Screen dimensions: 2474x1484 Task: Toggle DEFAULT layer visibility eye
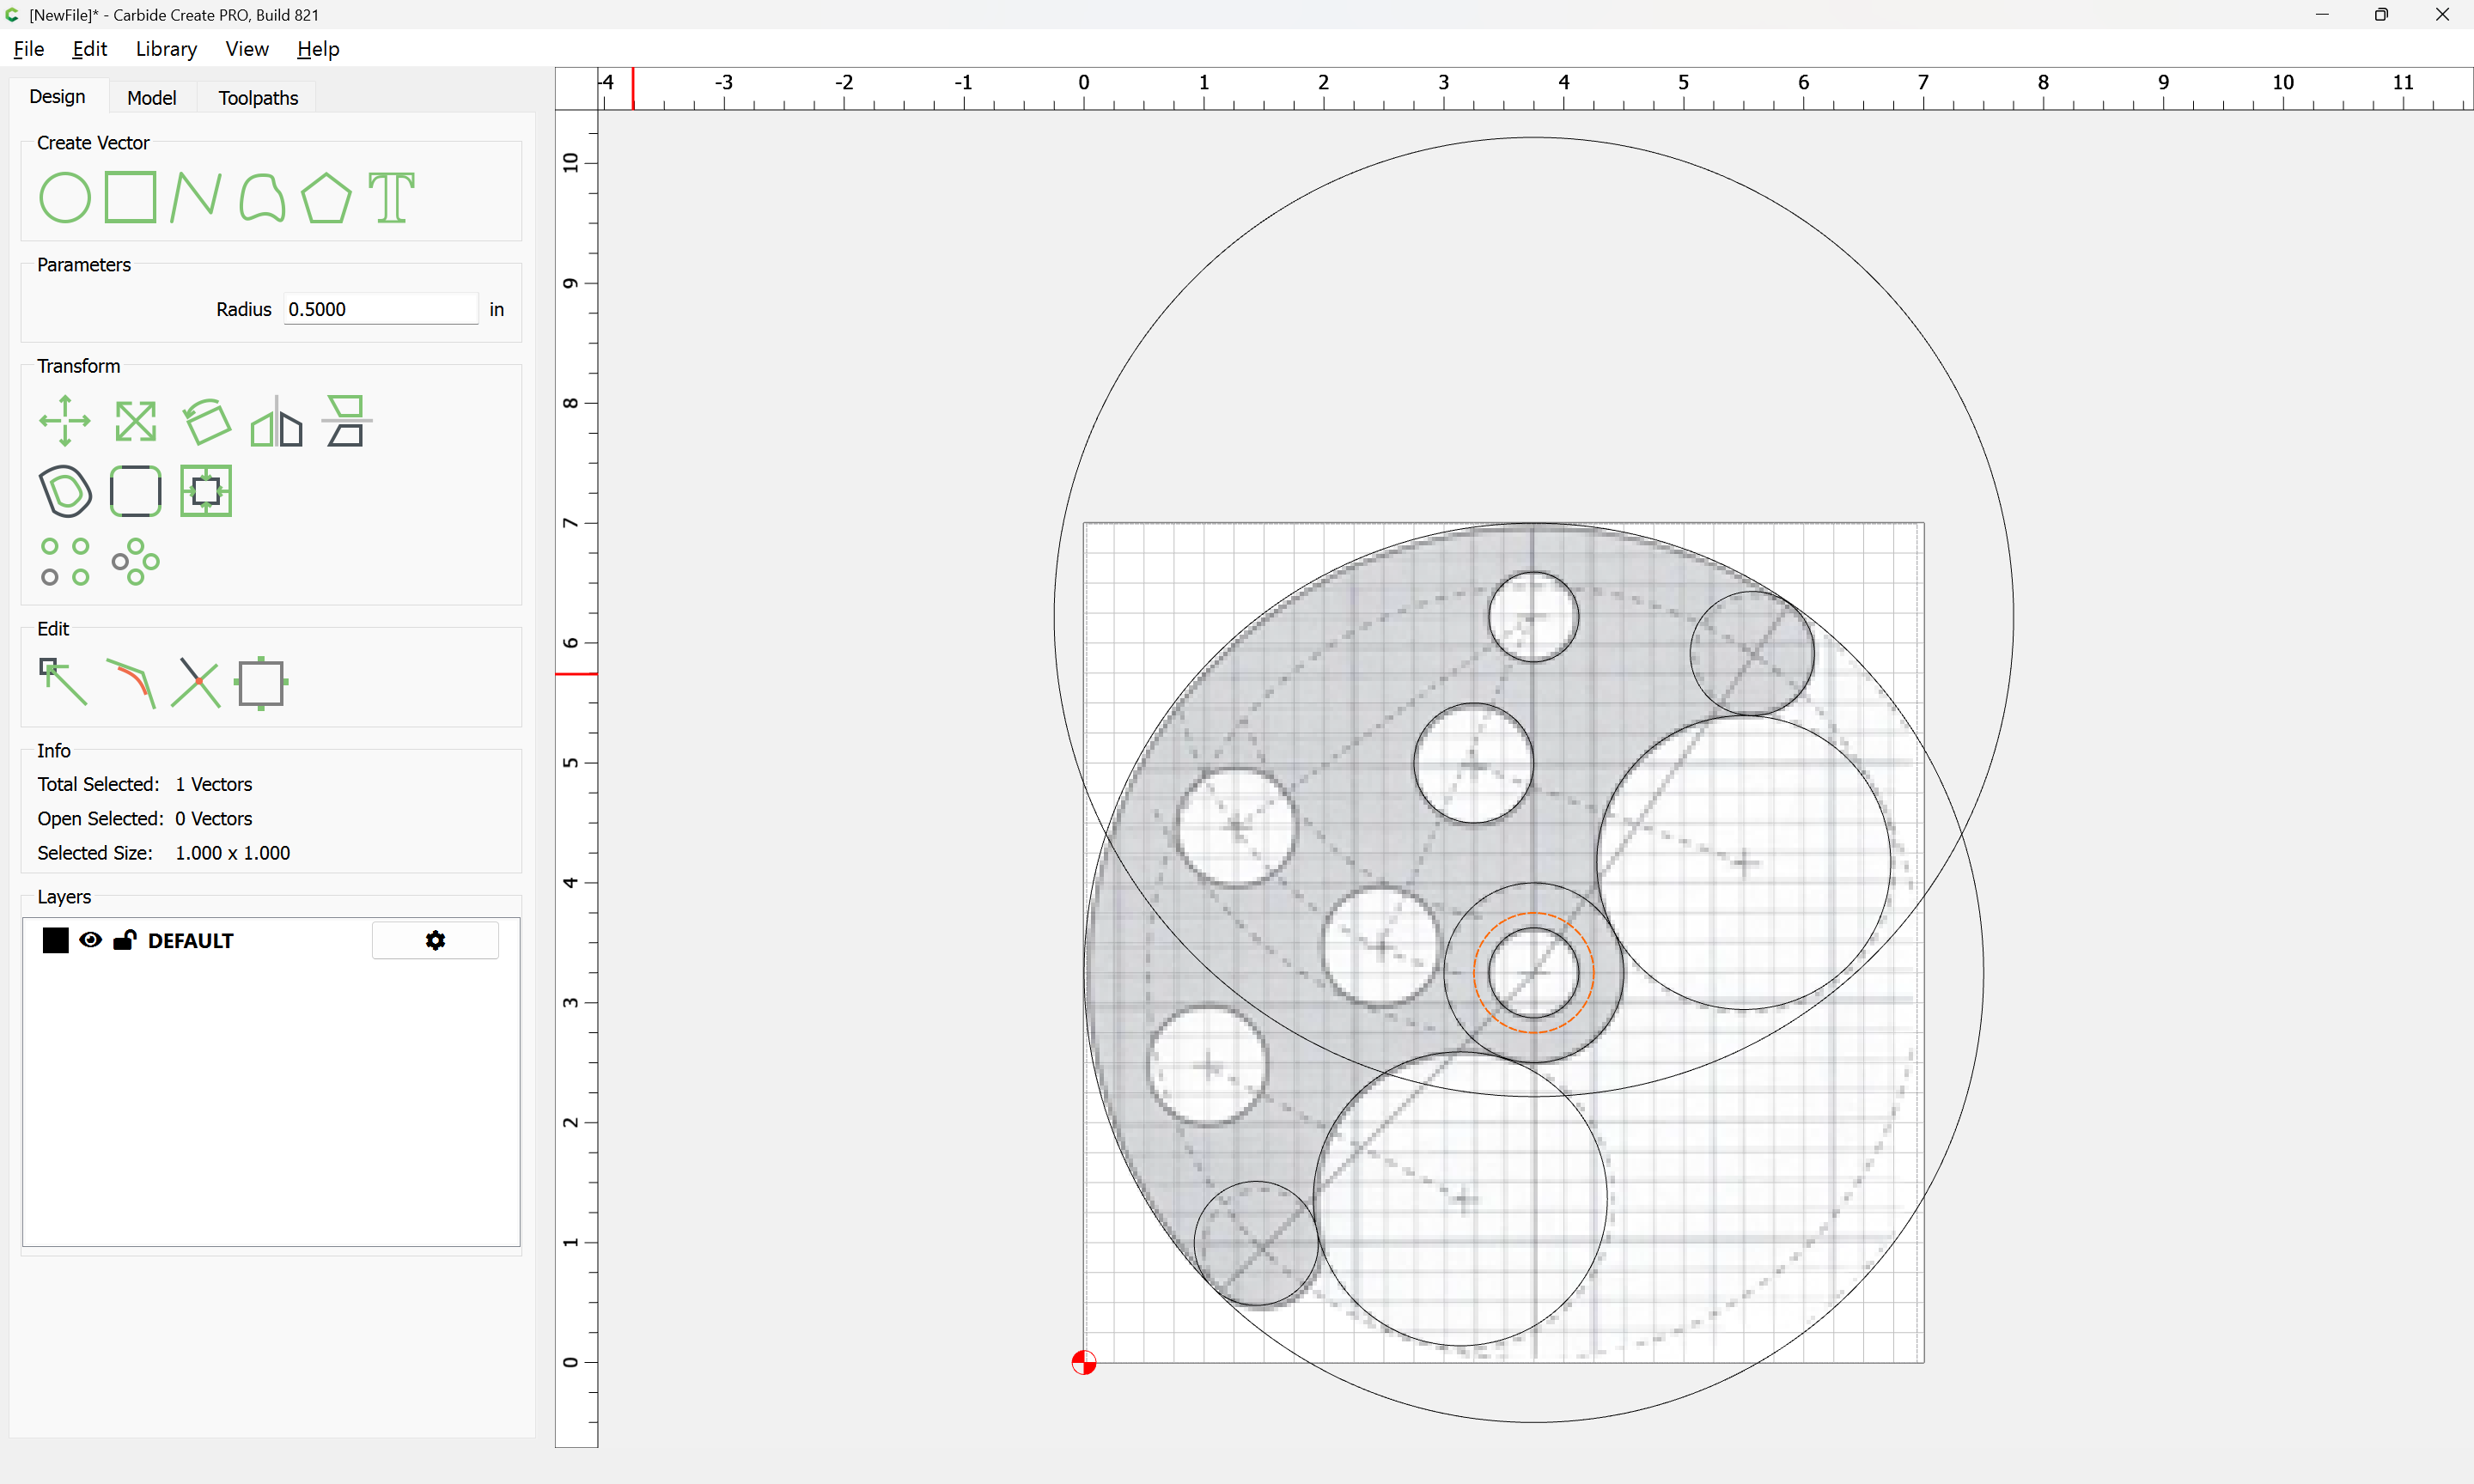click(x=90, y=940)
